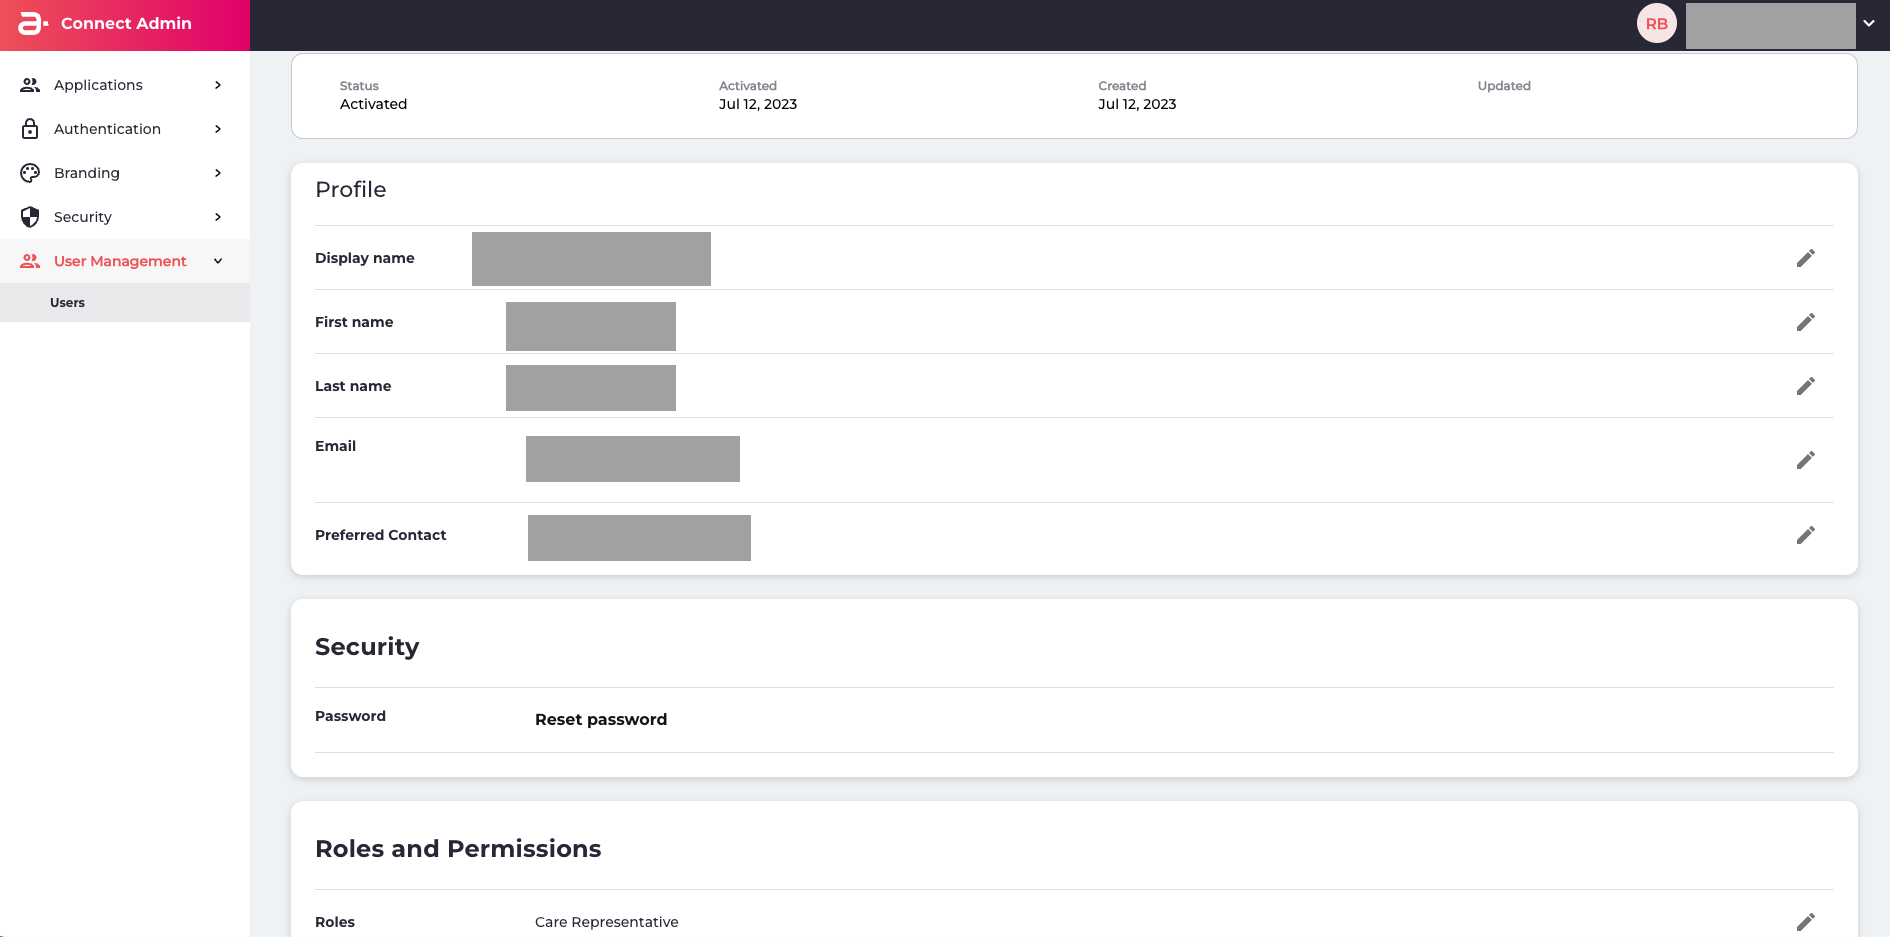
Task: Click the Activated date Jul 12, 2023
Action: [758, 104]
